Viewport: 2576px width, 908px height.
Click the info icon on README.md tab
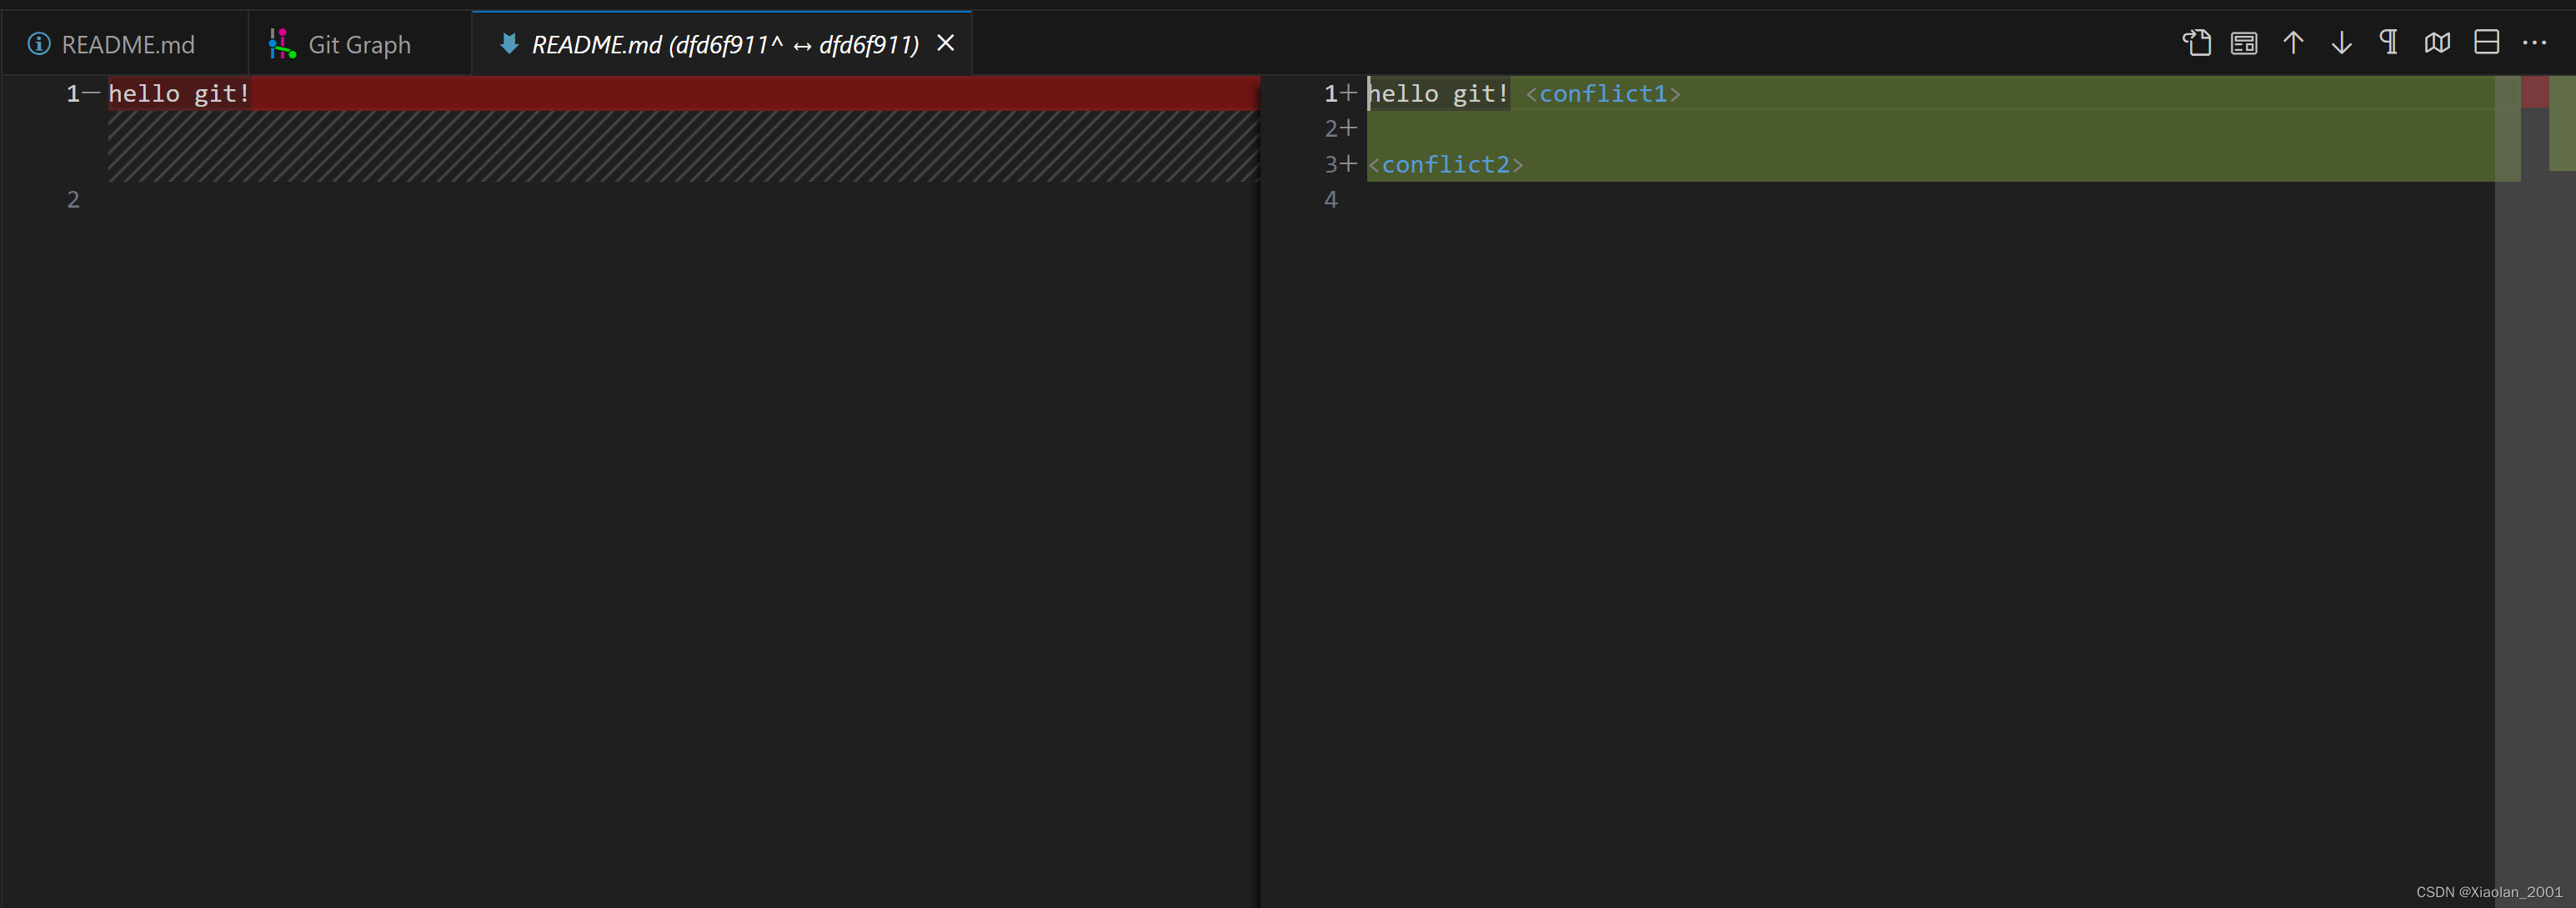click(39, 44)
